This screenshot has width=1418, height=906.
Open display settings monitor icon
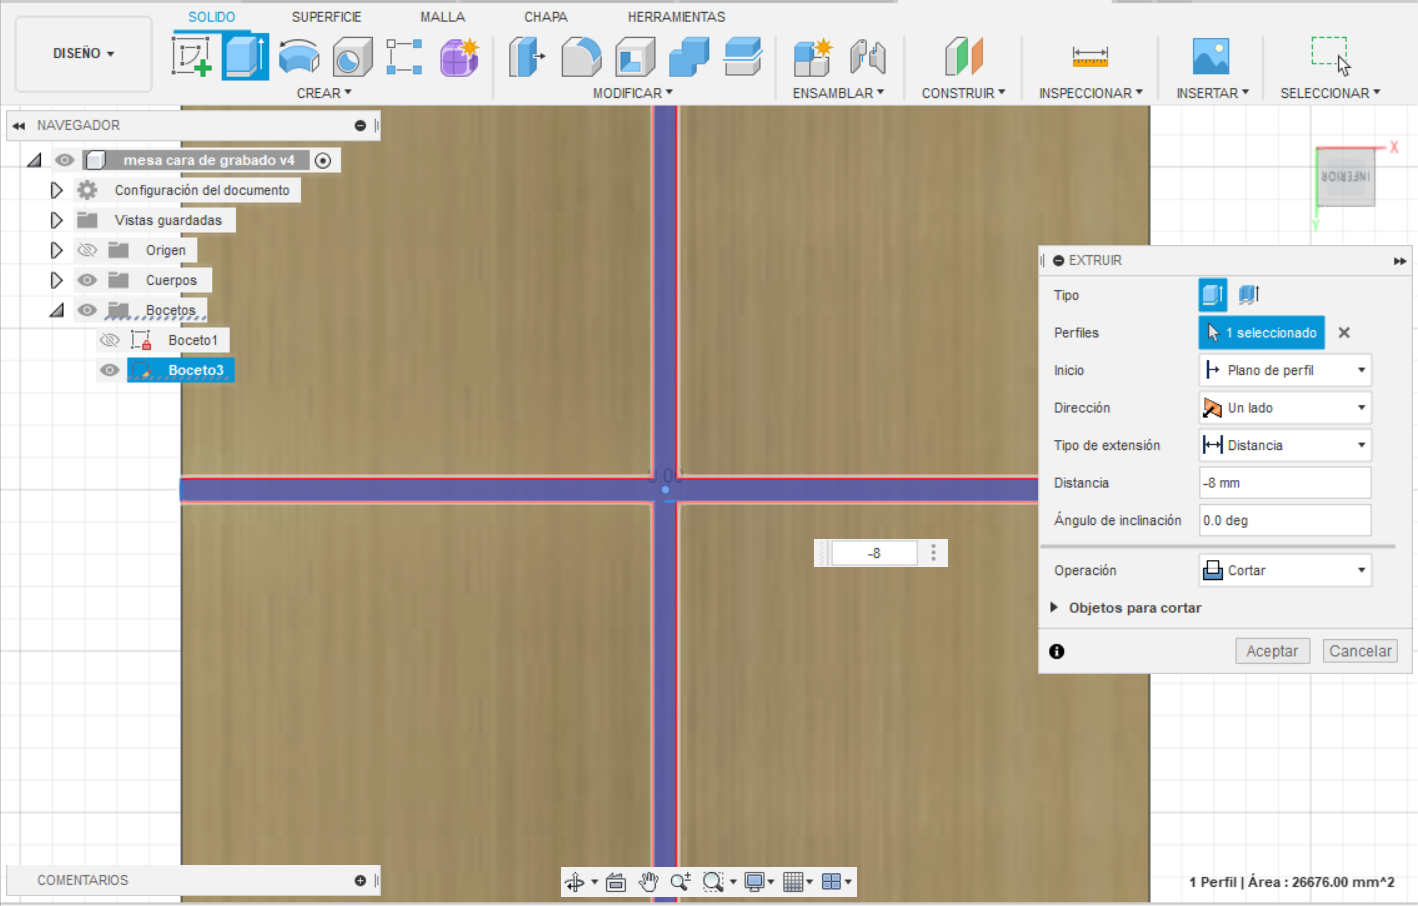click(755, 881)
